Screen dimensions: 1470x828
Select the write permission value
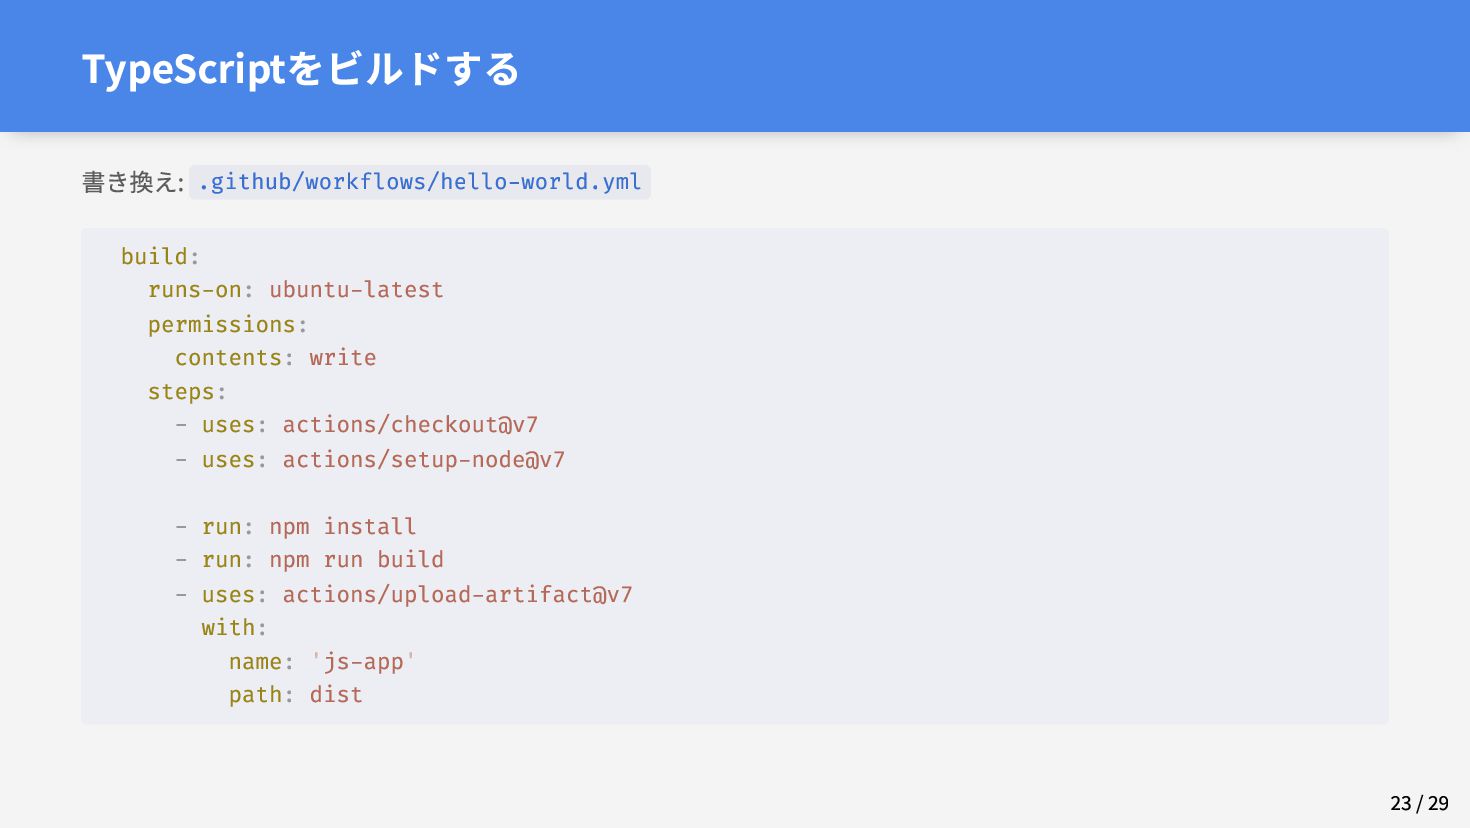343,358
